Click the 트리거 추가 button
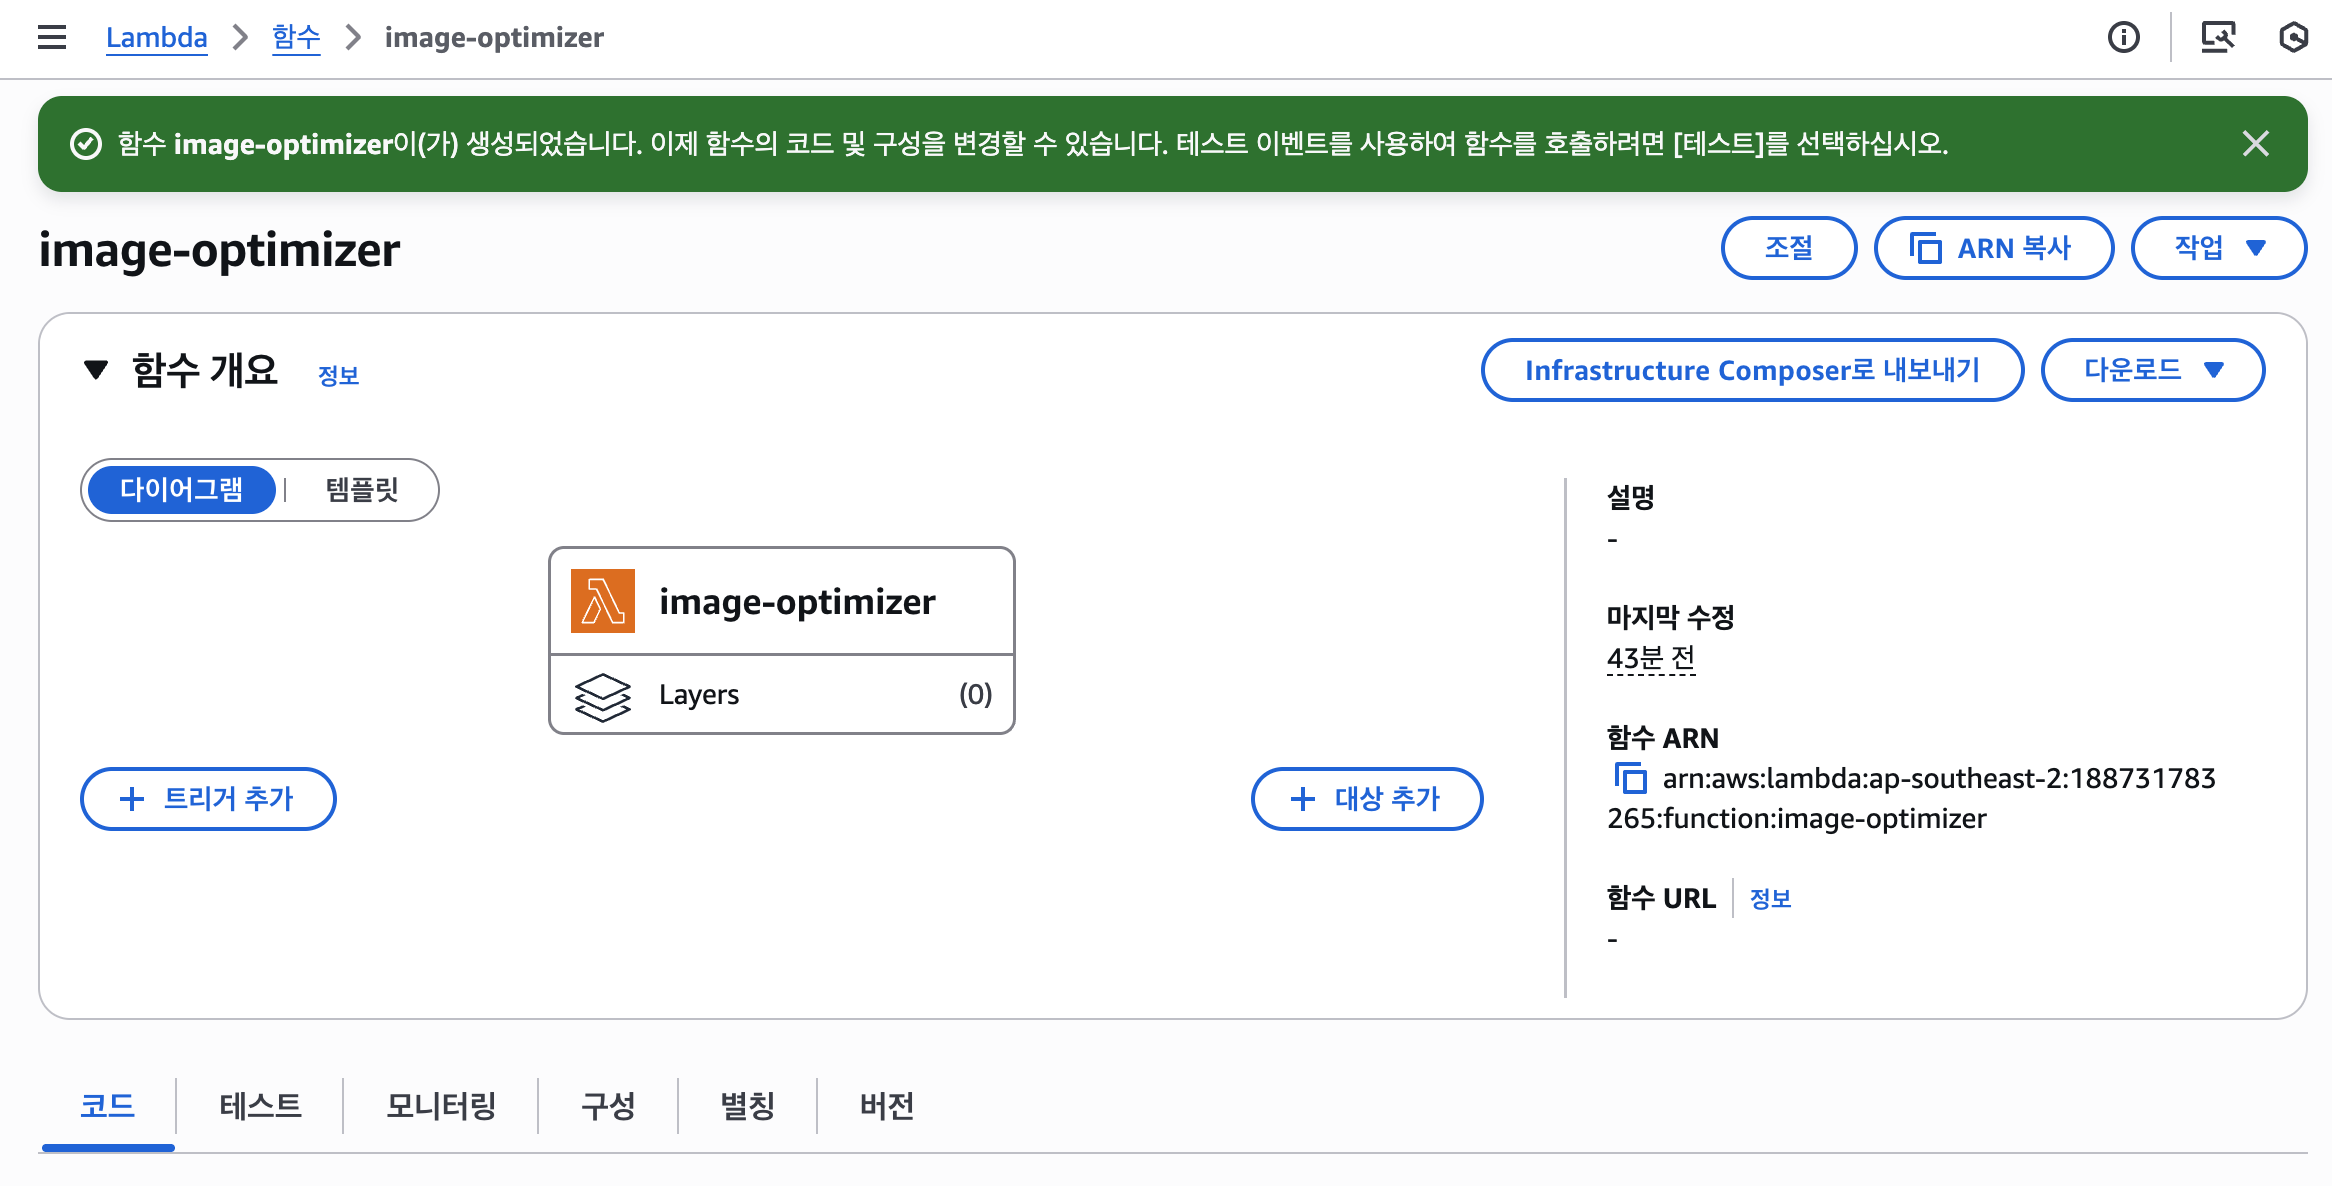This screenshot has width=2332, height=1186. tap(208, 798)
